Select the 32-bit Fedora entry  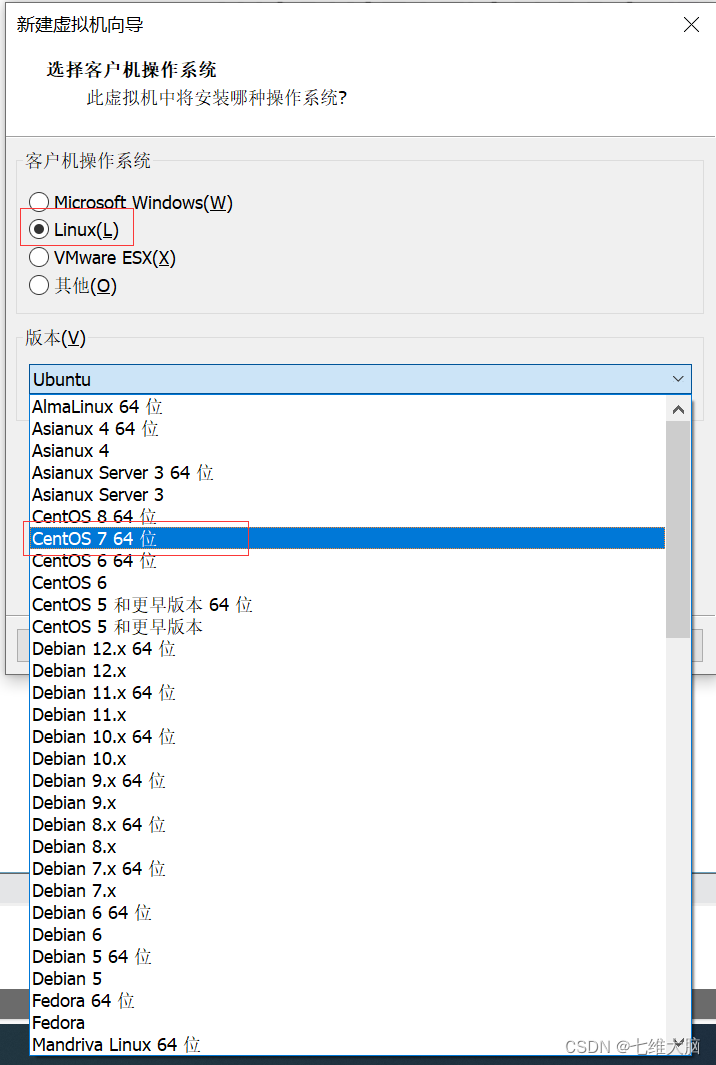(348, 1023)
